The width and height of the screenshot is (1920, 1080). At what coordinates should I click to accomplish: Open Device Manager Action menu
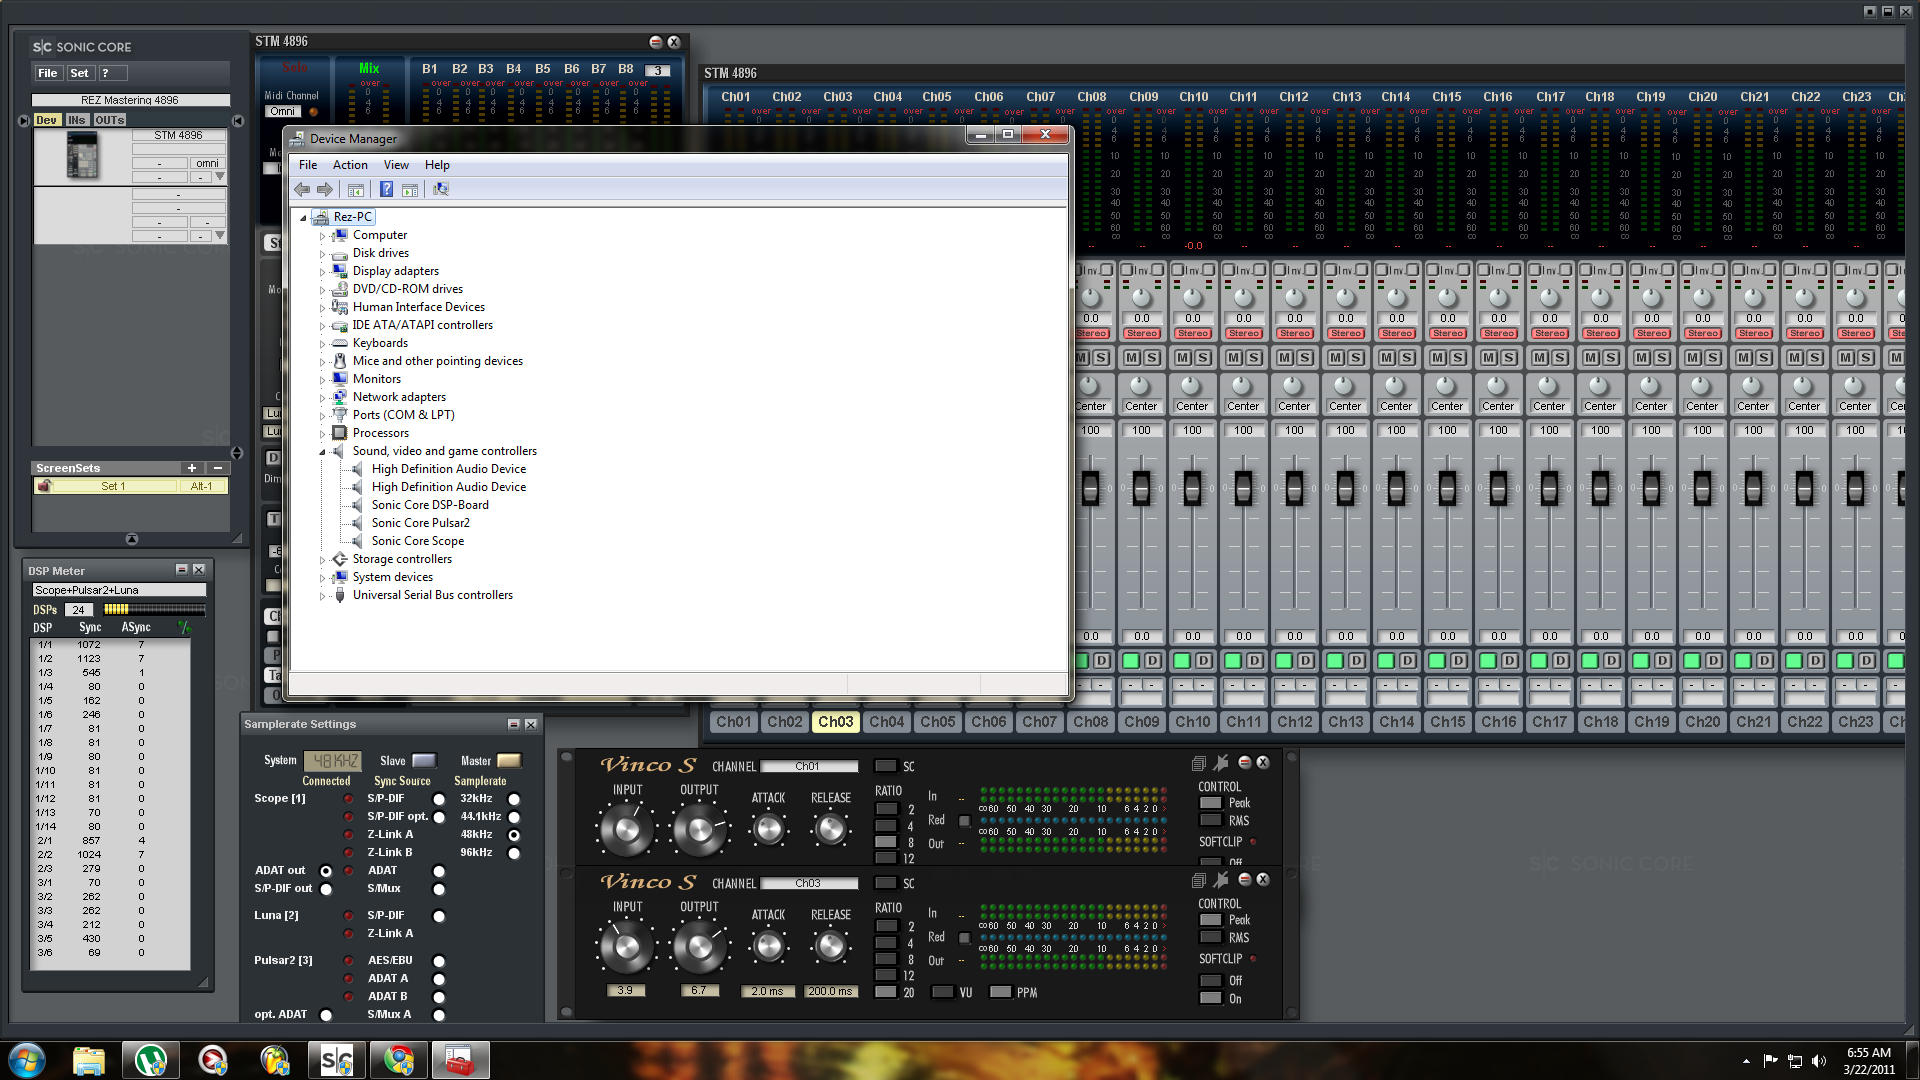pyautogui.click(x=350, y=165)
